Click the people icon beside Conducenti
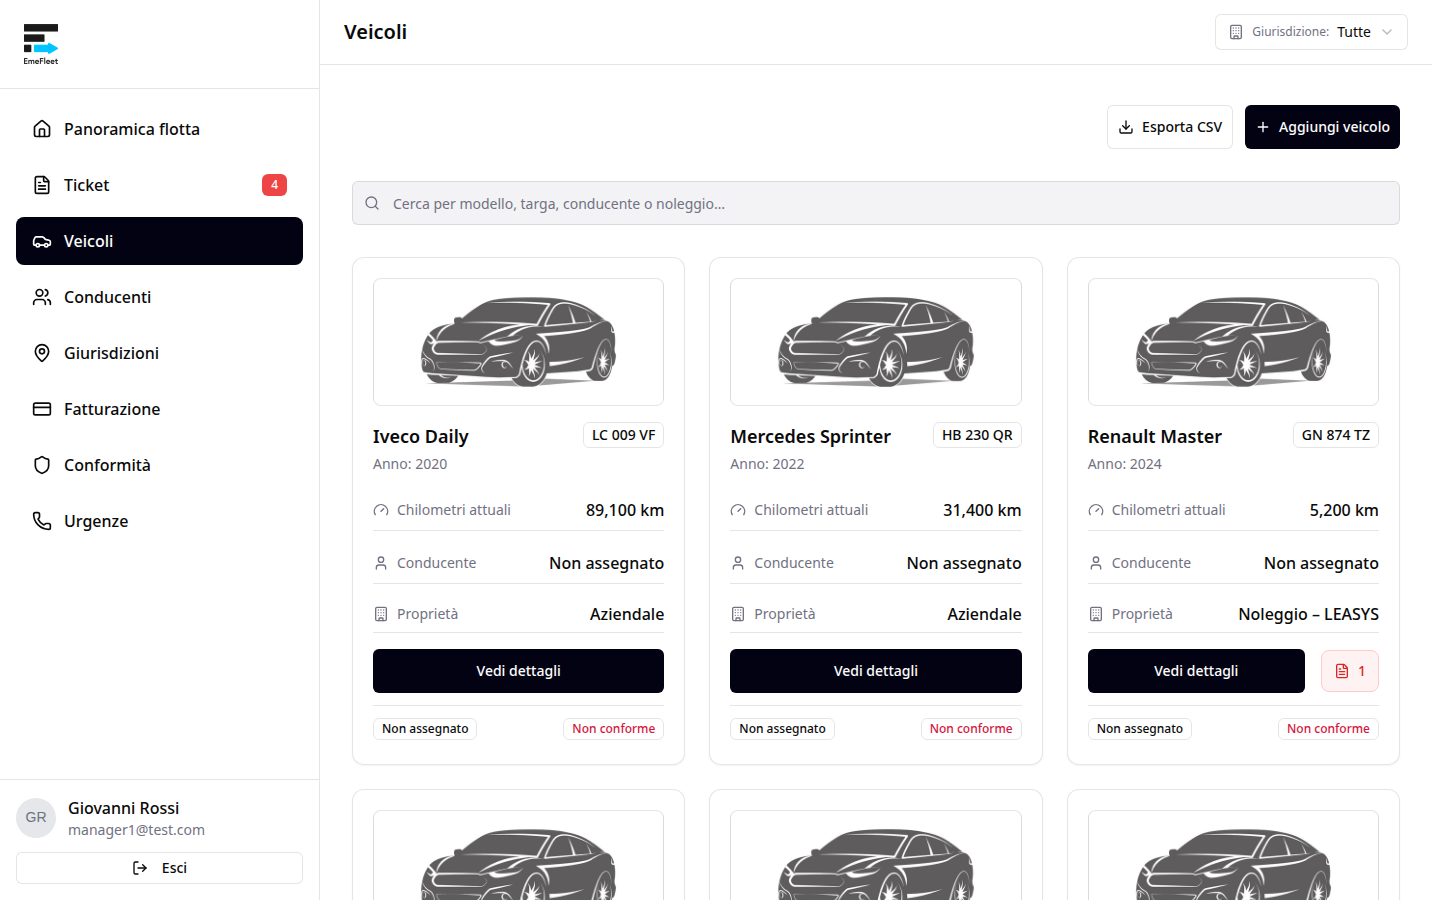The image size is (1440, 900). pyautogui.click(x=42, y=297)
